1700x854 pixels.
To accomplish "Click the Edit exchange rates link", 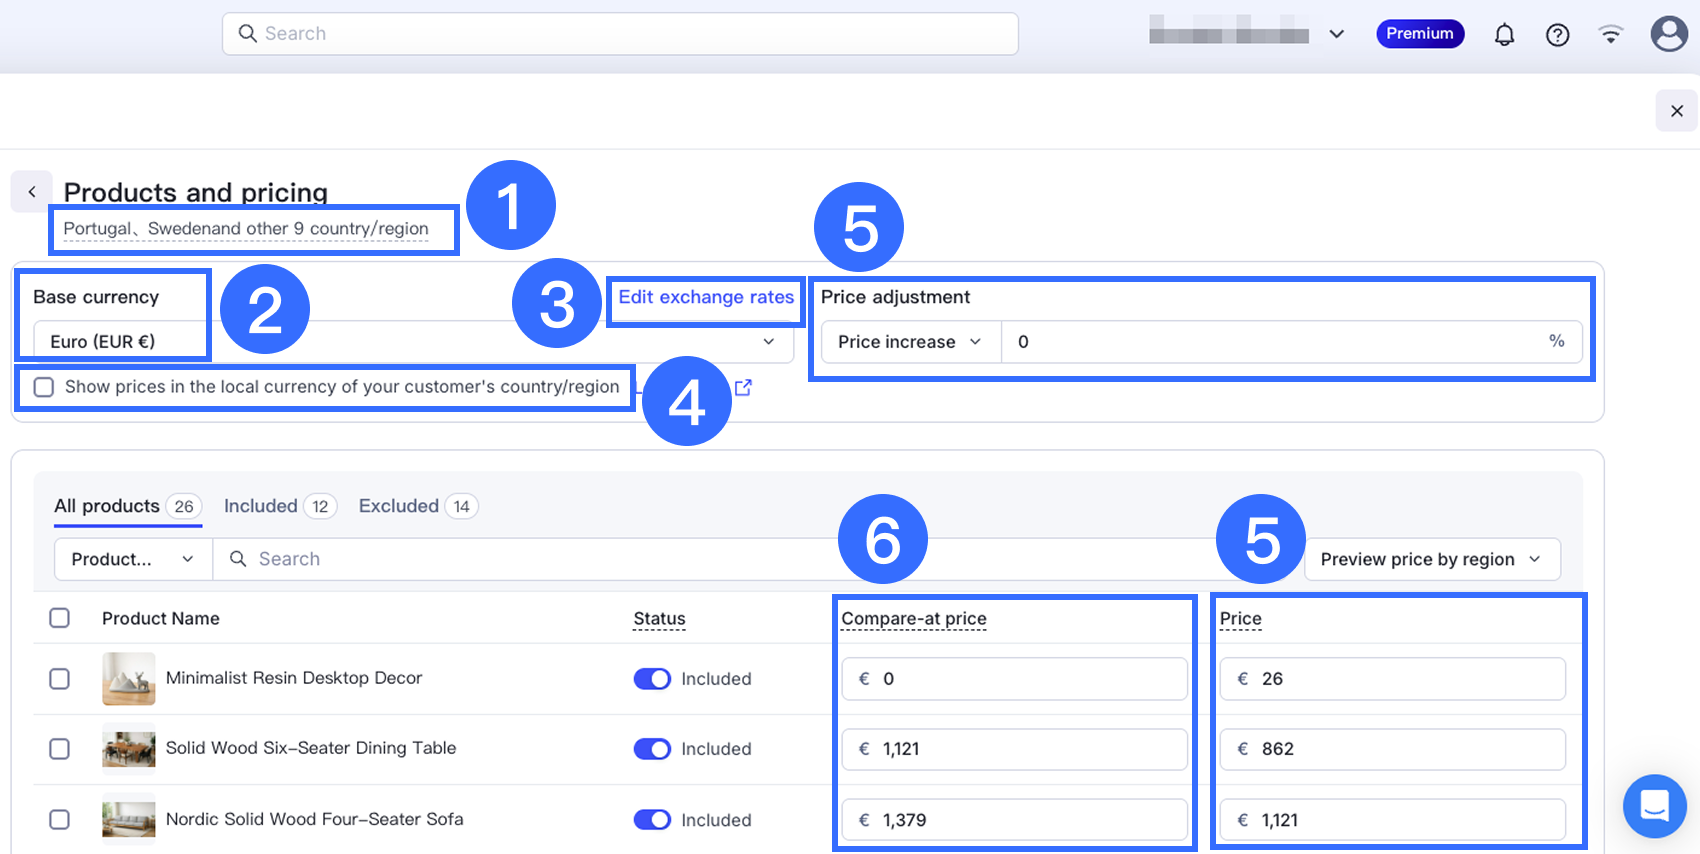I will tap(706, 297).
